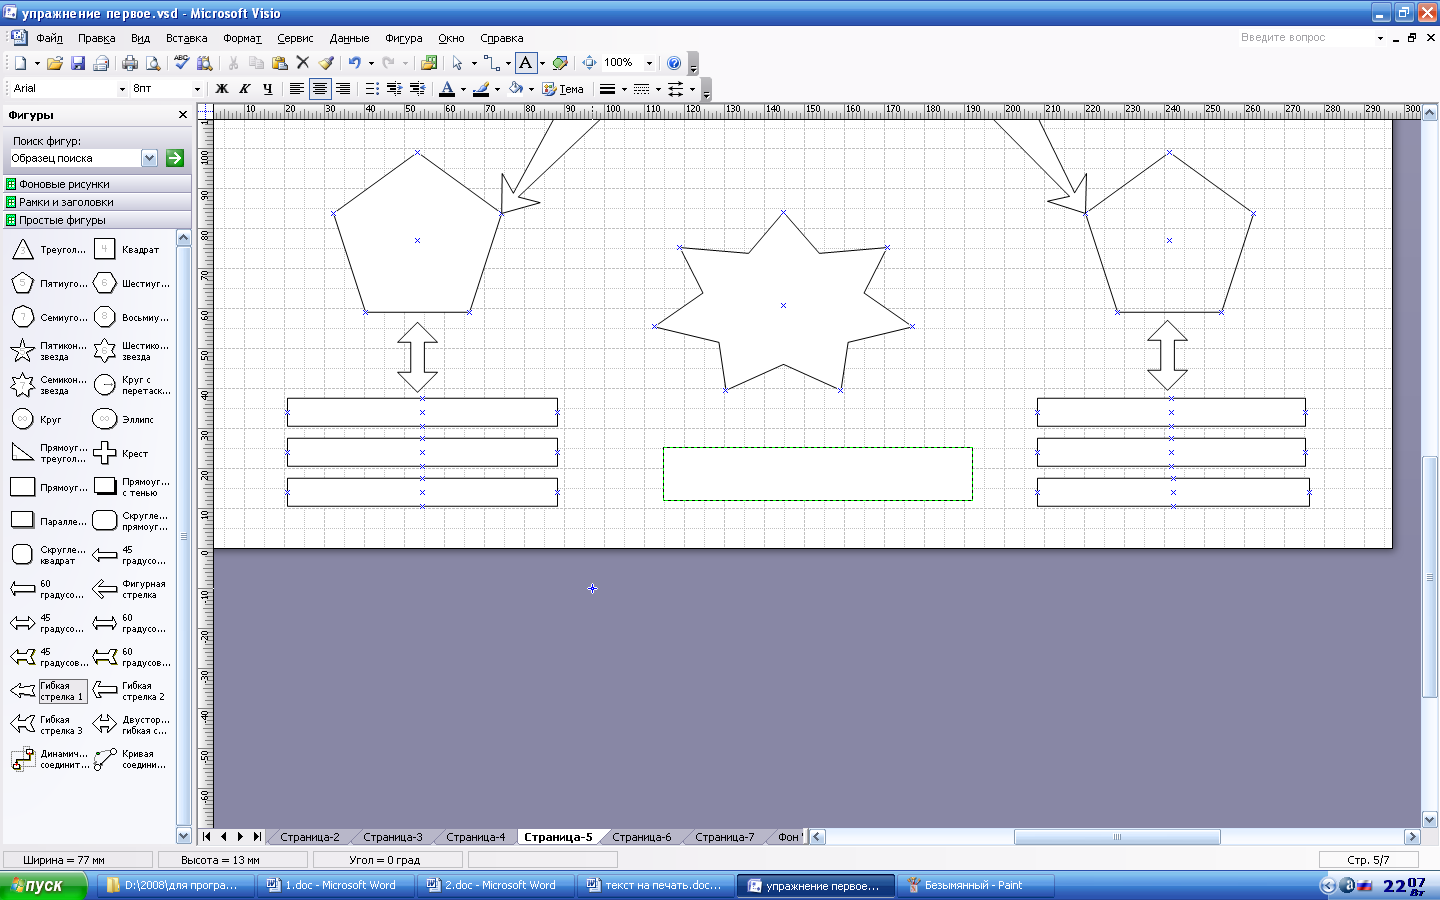1440x900 pixels.
Task: Open the Фигура menu
Action: pyautogui.click(x=404, y=38)
